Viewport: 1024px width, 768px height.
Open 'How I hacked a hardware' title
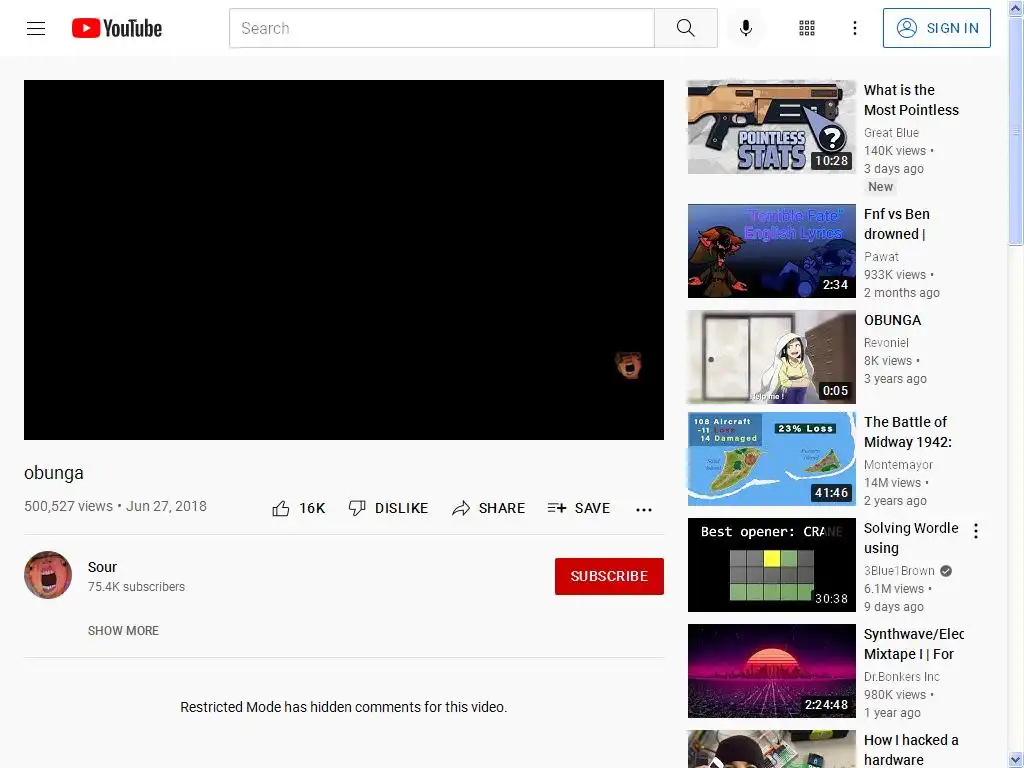pyautogui.click(x=911, y=750)
